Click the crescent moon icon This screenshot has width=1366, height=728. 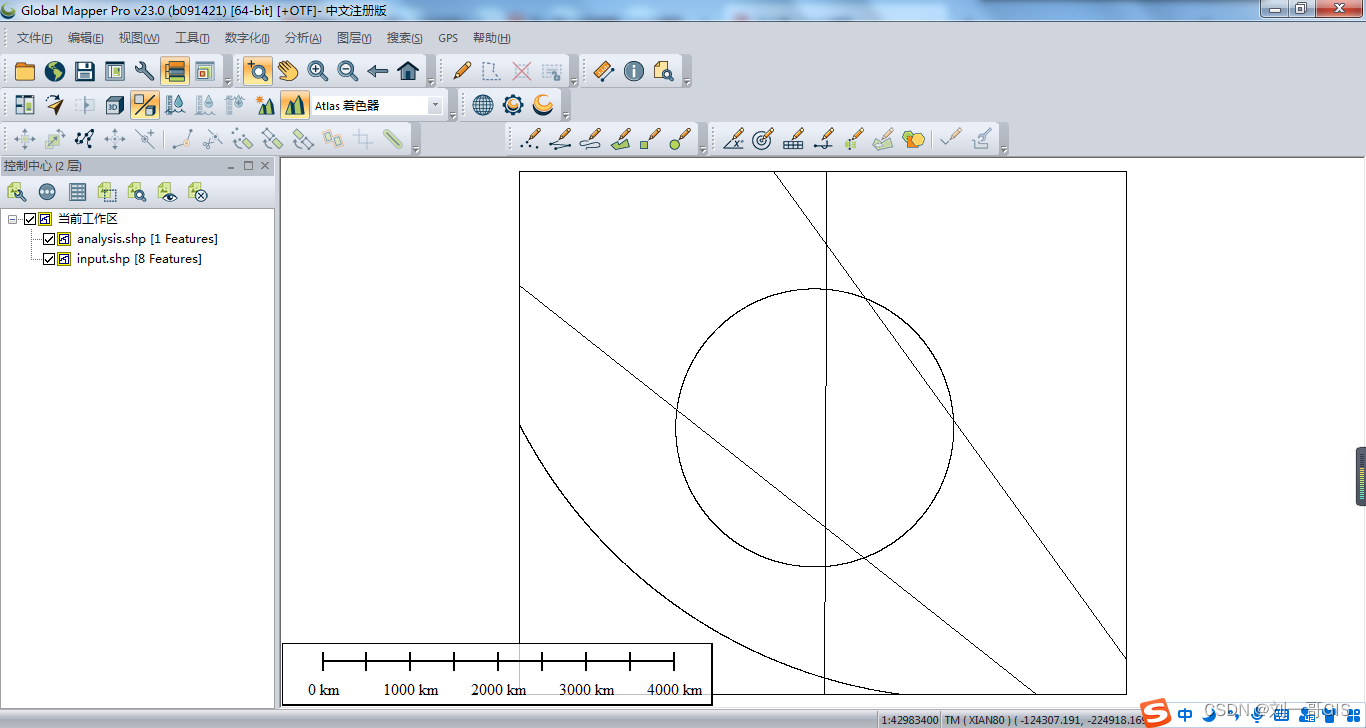[x=543, y=104]
